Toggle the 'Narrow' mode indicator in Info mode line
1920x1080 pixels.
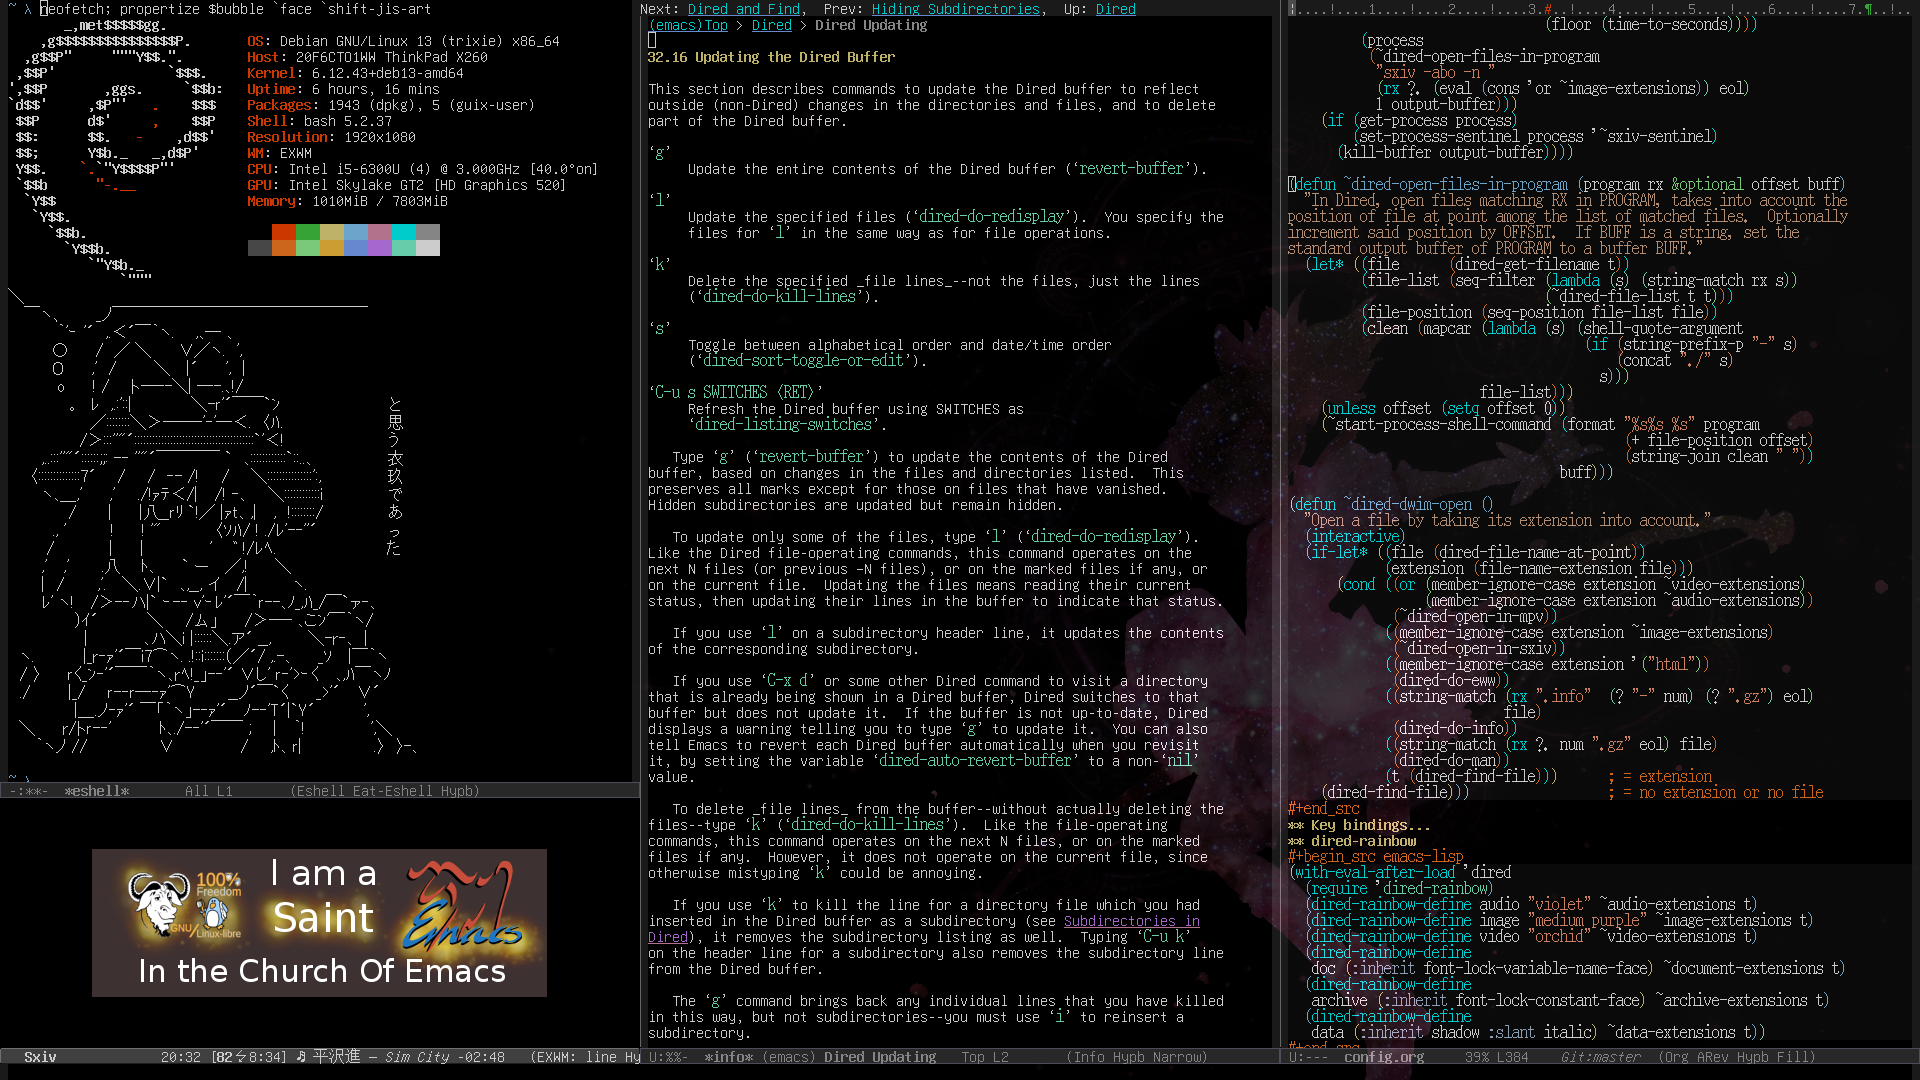pos(1176,1057)
